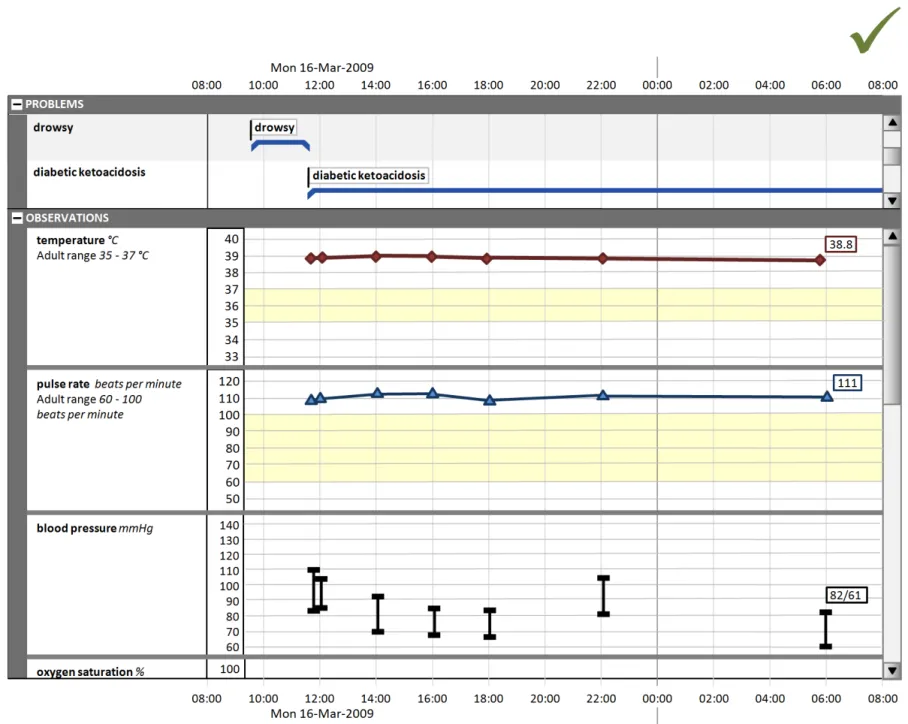Image resolution: width=908 pixels, height=724 pixels.
Task: Select blood pressure bar at 16:00
Action: [434, 621]
